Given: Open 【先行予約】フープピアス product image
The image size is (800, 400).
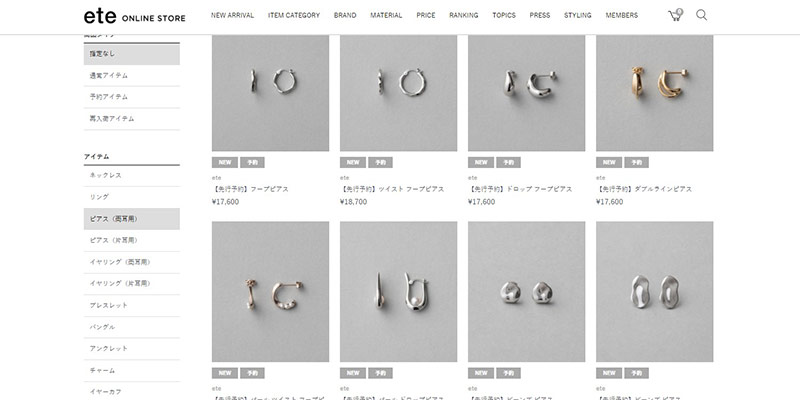Looking at the screenshot, I should pos(270,93).
